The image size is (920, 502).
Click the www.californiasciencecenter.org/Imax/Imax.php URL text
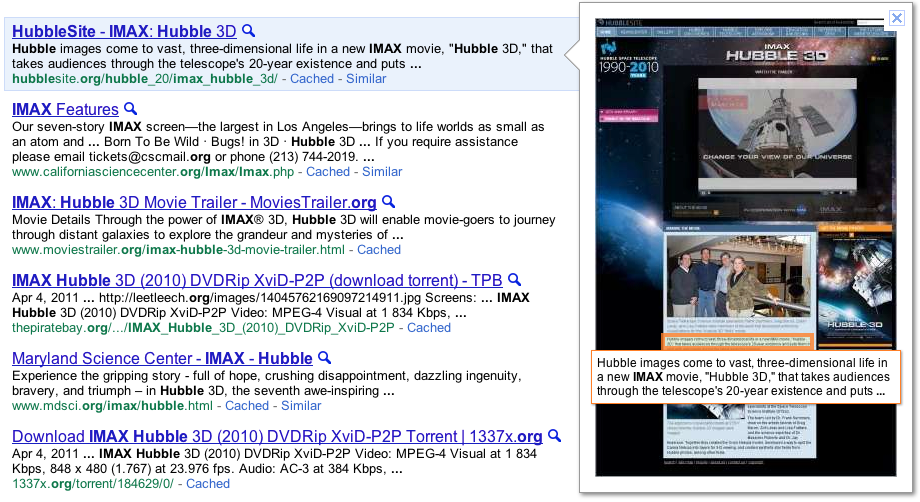click(x=153, y=172)
